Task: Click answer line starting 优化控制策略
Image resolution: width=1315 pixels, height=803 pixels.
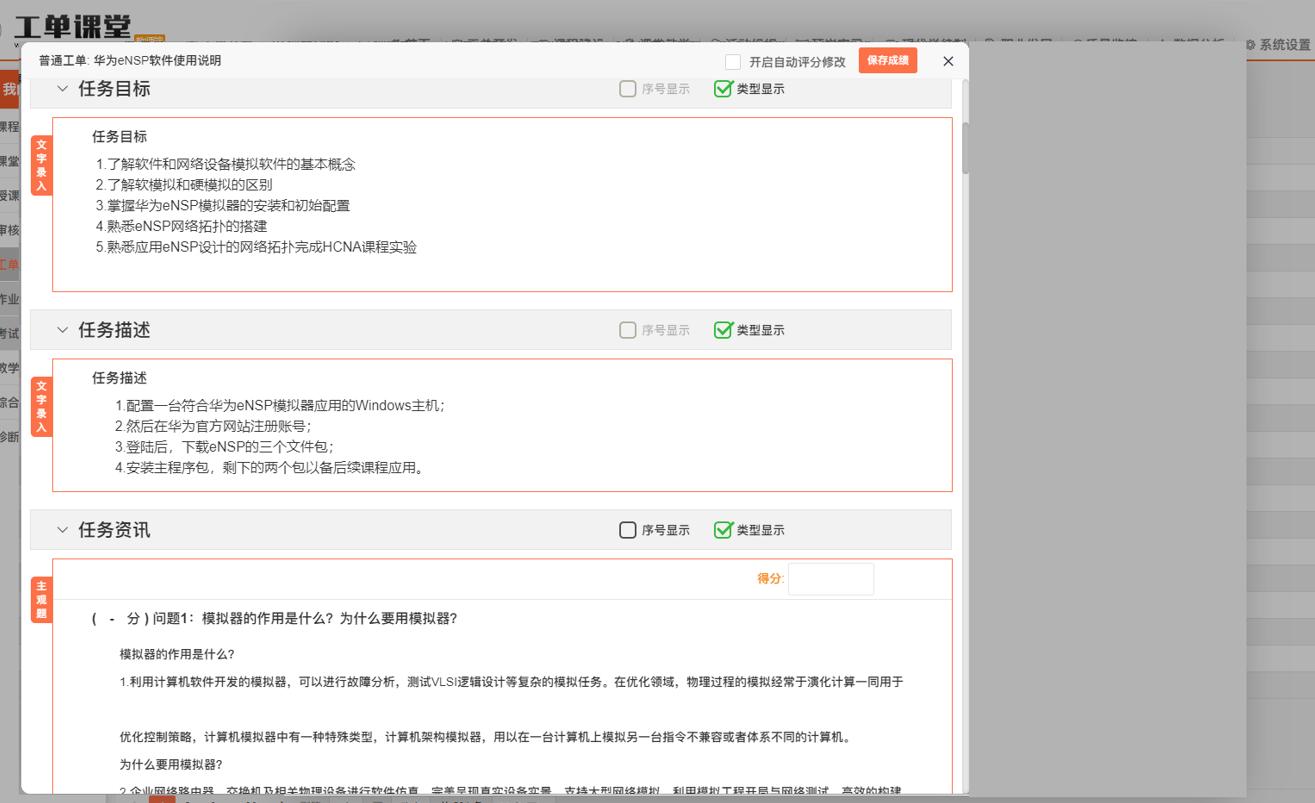Action: [x=486, y=738]
